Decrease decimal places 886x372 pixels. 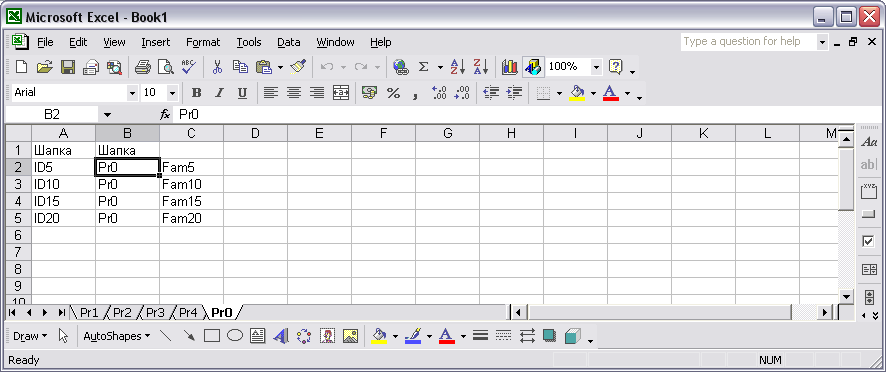462,93
